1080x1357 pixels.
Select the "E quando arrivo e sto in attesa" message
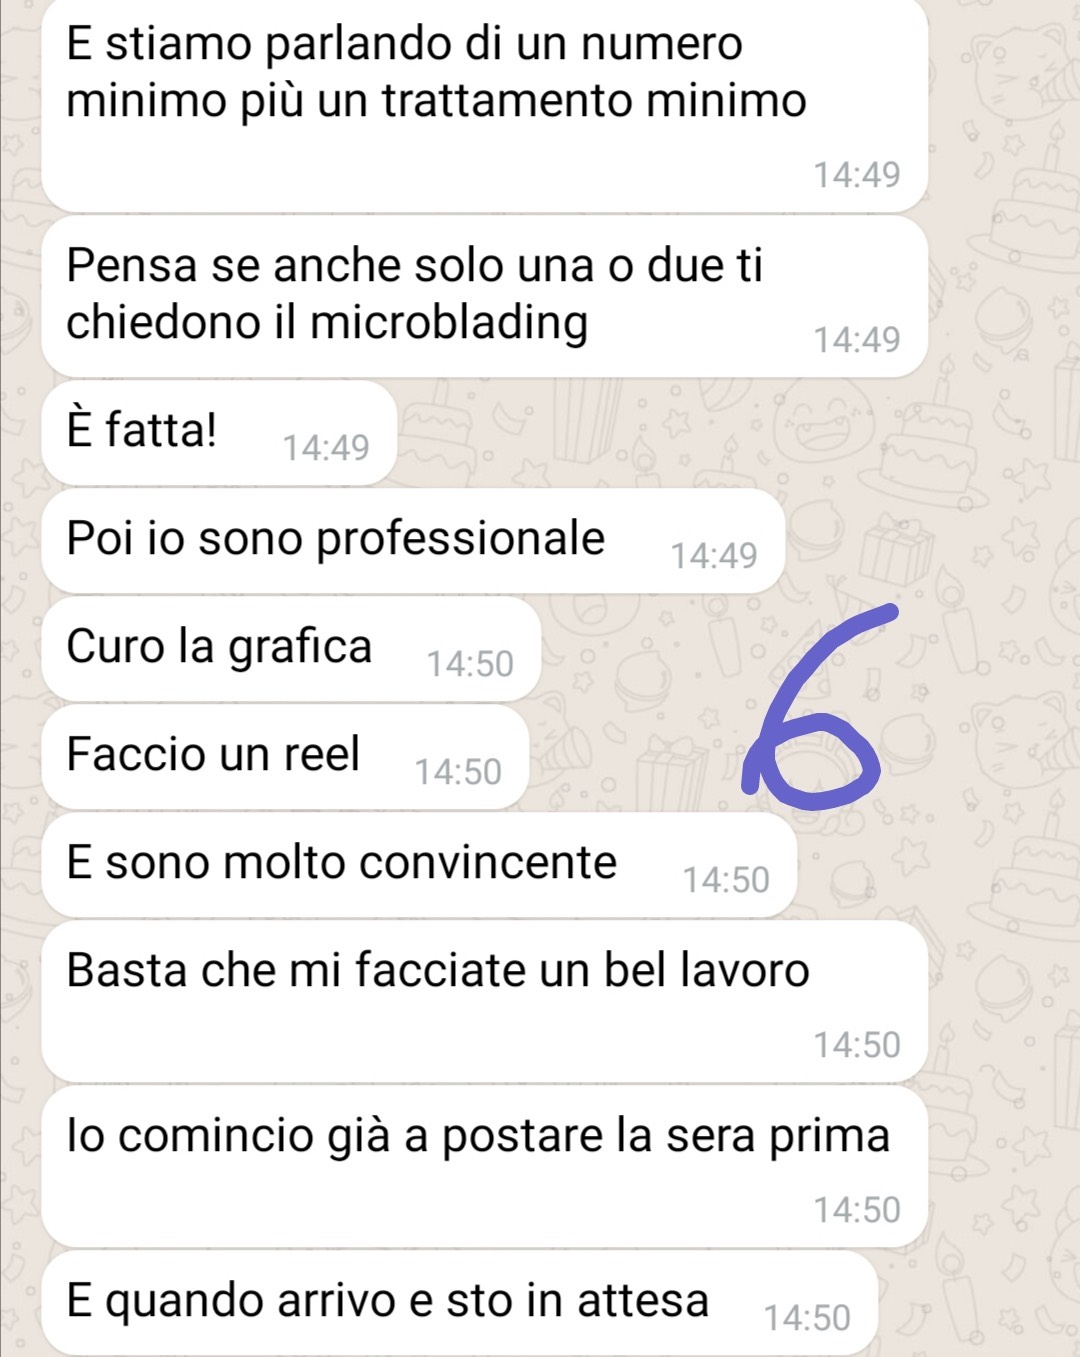[460, 1303]
